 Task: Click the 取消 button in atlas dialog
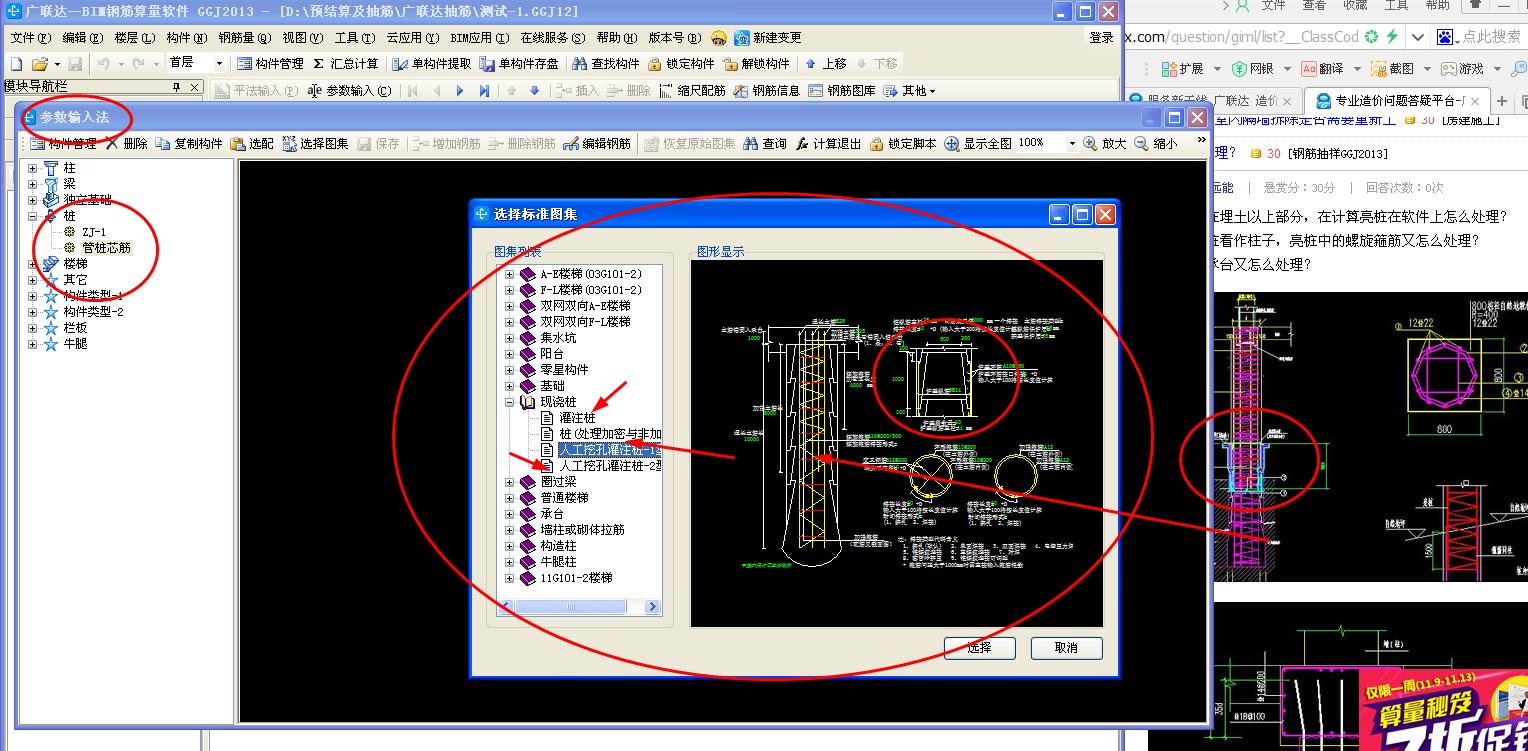coord(1067,648)
